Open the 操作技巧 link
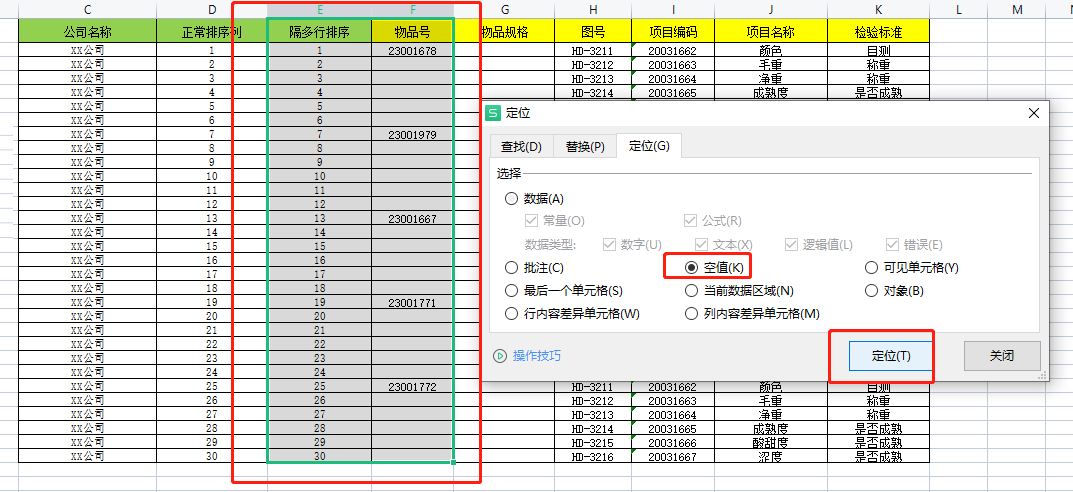Image resolution: width=1073 pixels, height=492 pixels. coord(537,356)
